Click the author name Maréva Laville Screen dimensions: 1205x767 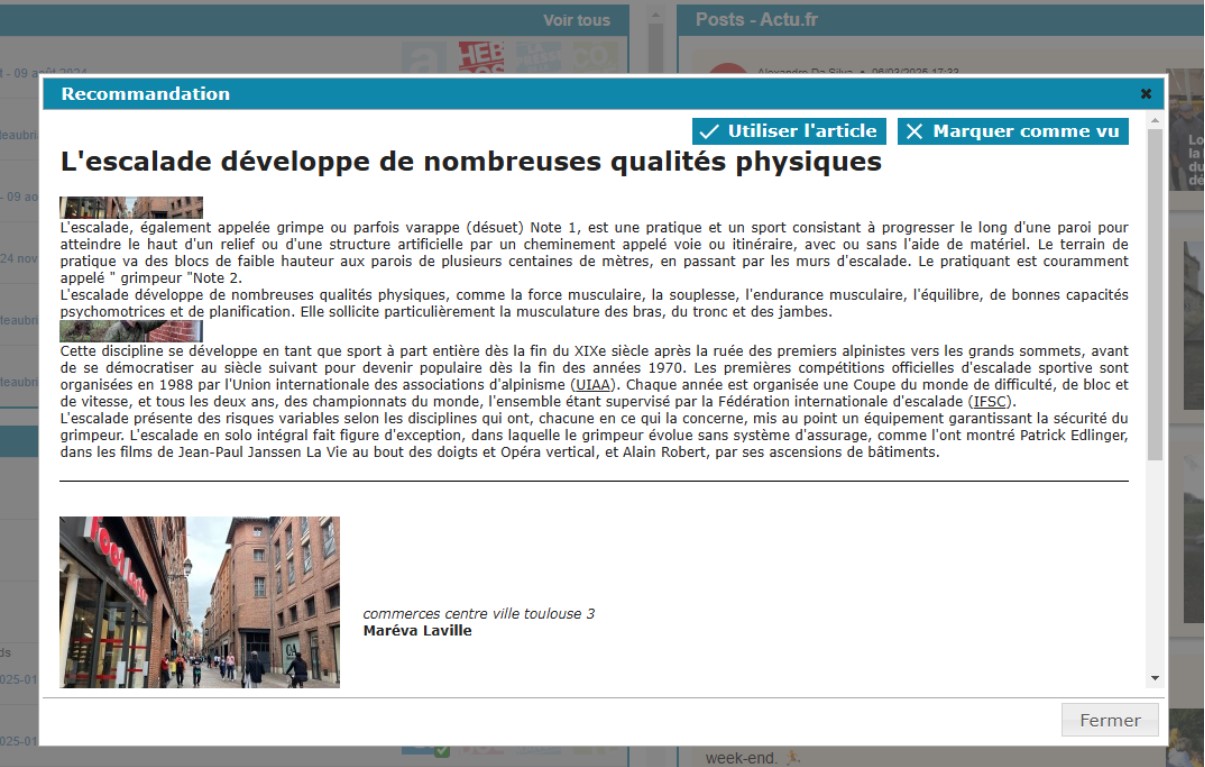point(417,630)
